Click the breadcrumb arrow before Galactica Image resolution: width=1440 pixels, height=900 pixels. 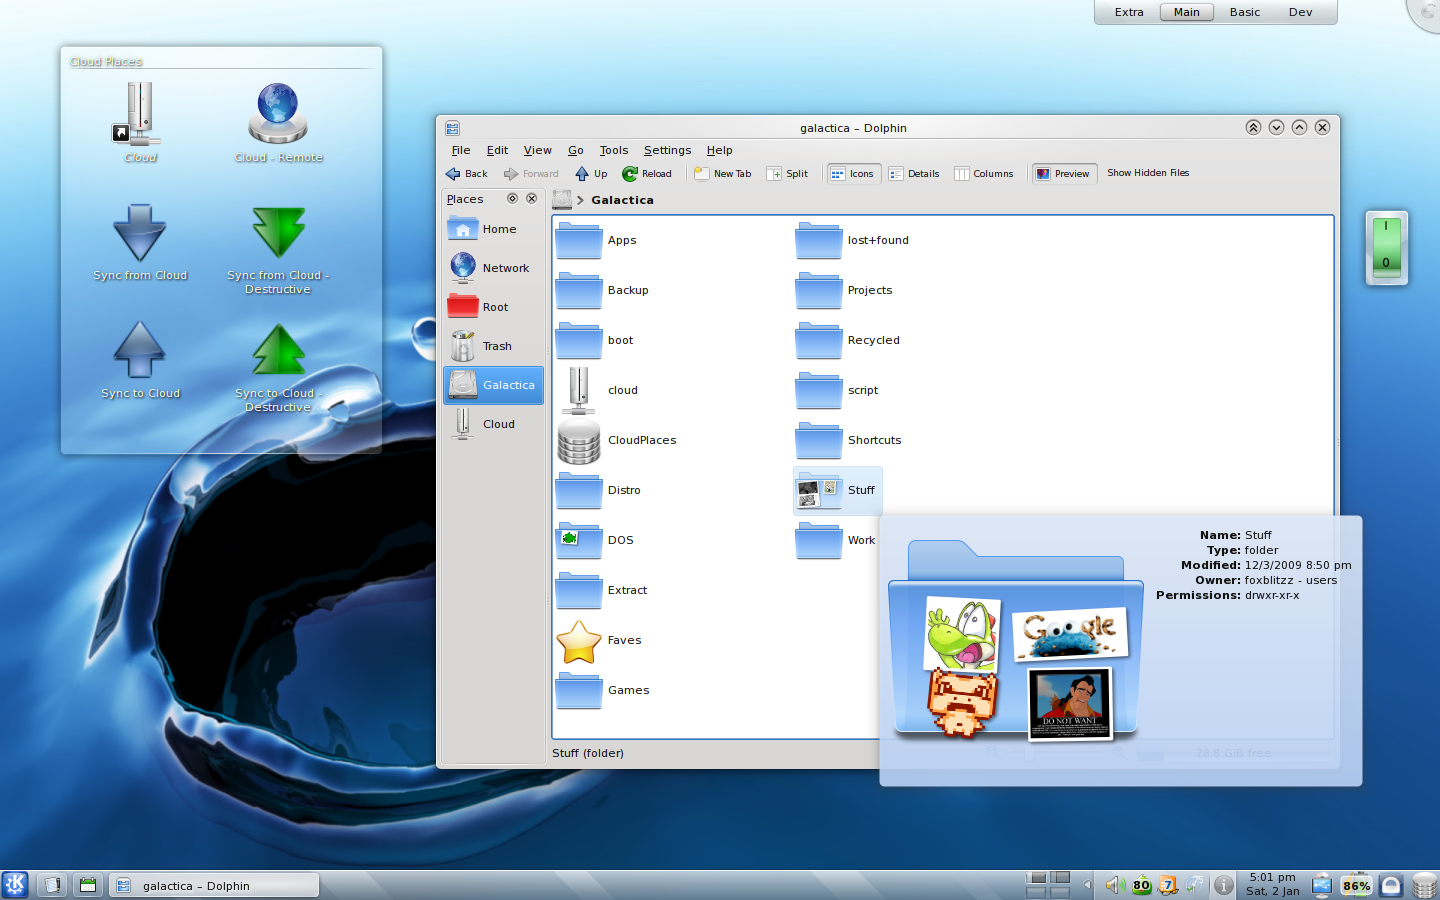point(580,200)
